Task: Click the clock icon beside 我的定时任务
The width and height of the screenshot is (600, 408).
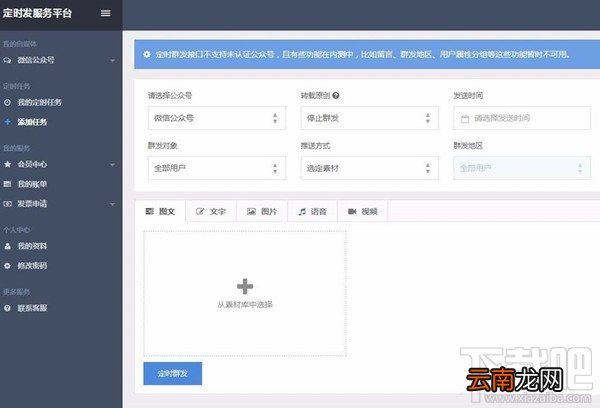Action: pos(7,102)
